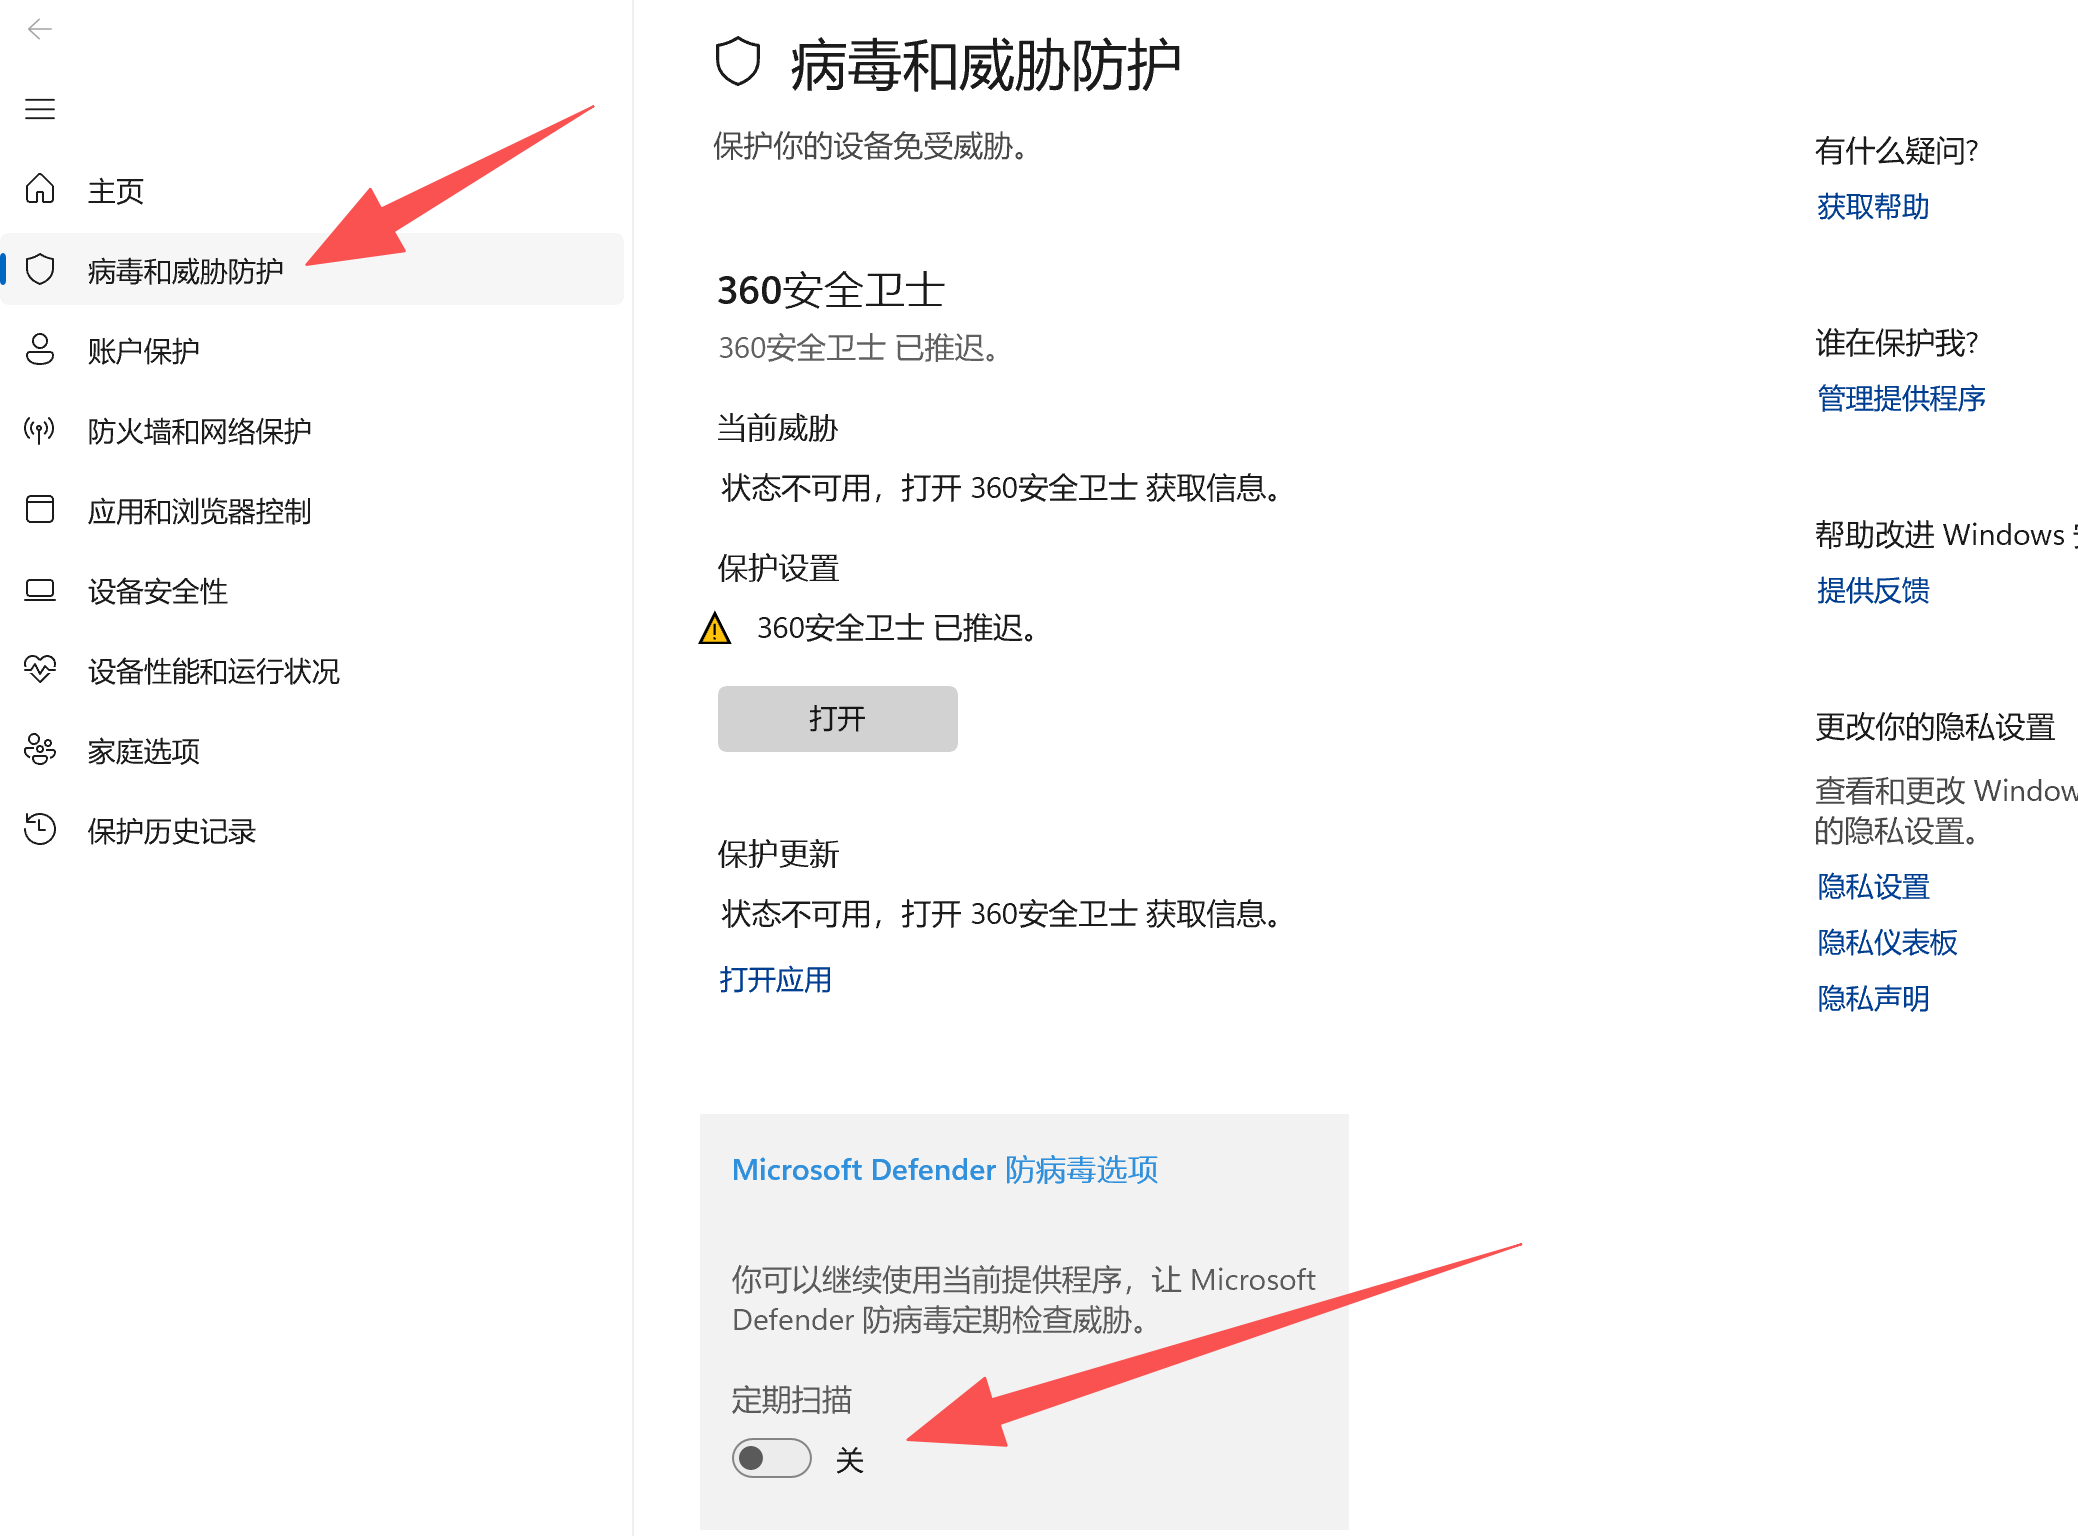The width and height of the screenshot is (2078, 1536).
Task: Open the 隐私声明 link
Action: click(x=1872, y=998)
